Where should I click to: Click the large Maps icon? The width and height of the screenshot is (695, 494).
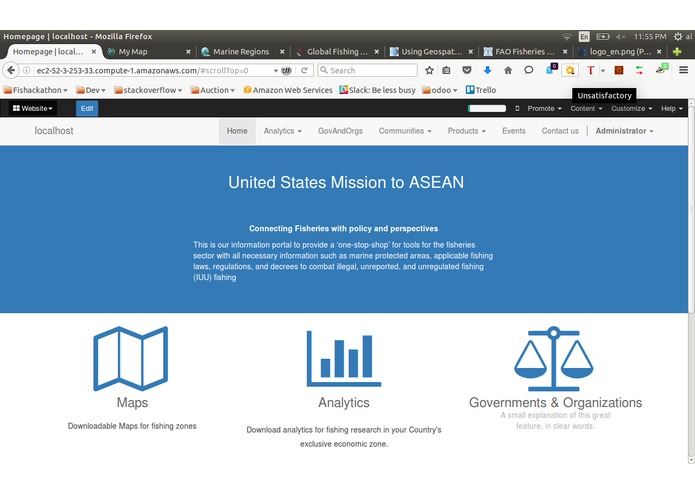click(x=131, y=358)
